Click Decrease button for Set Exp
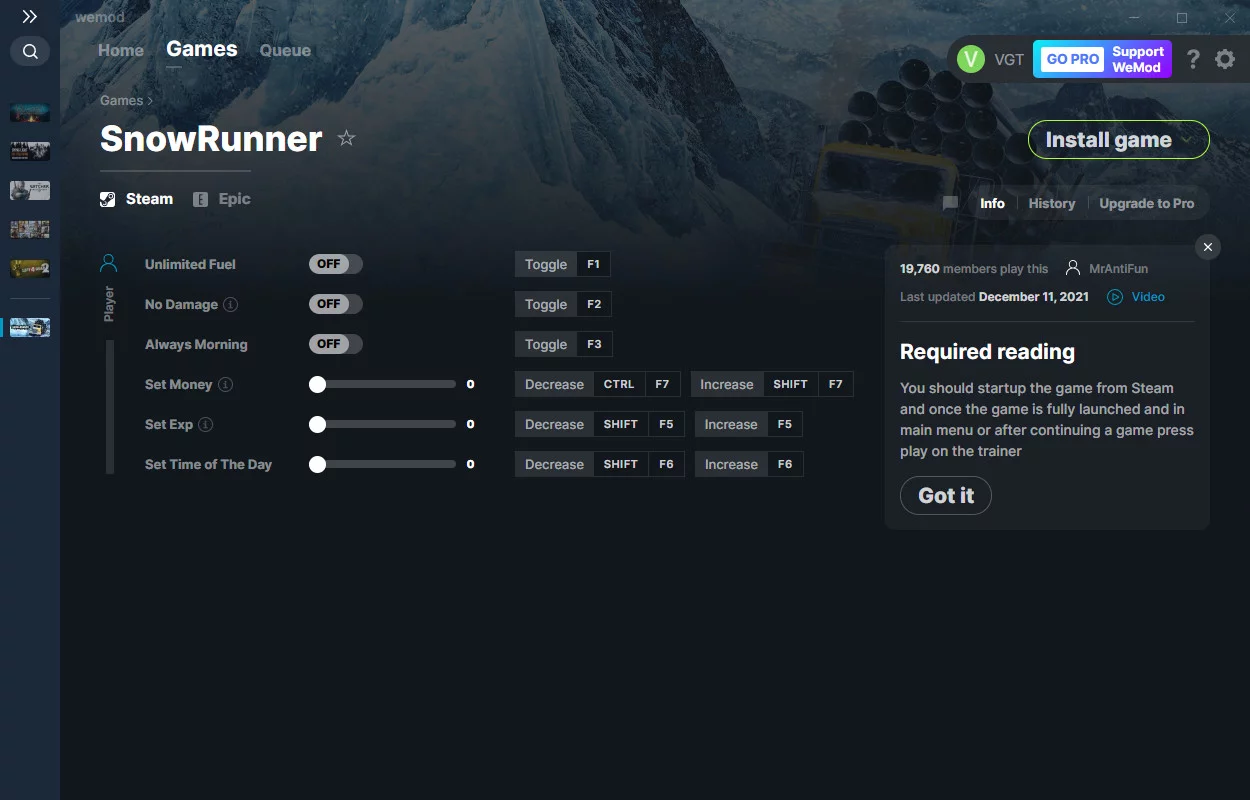This screenshot has height=800, width=1250. (x=554, y=424)
